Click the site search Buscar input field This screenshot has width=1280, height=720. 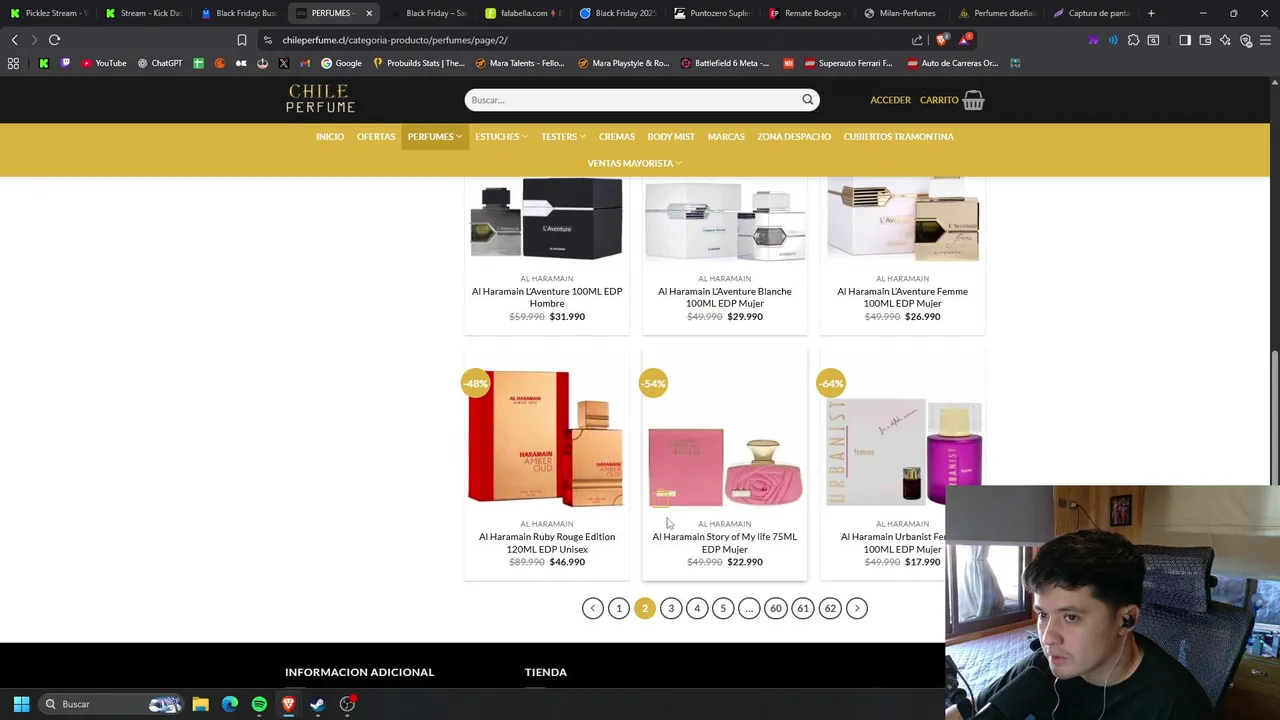click(632, 100)
